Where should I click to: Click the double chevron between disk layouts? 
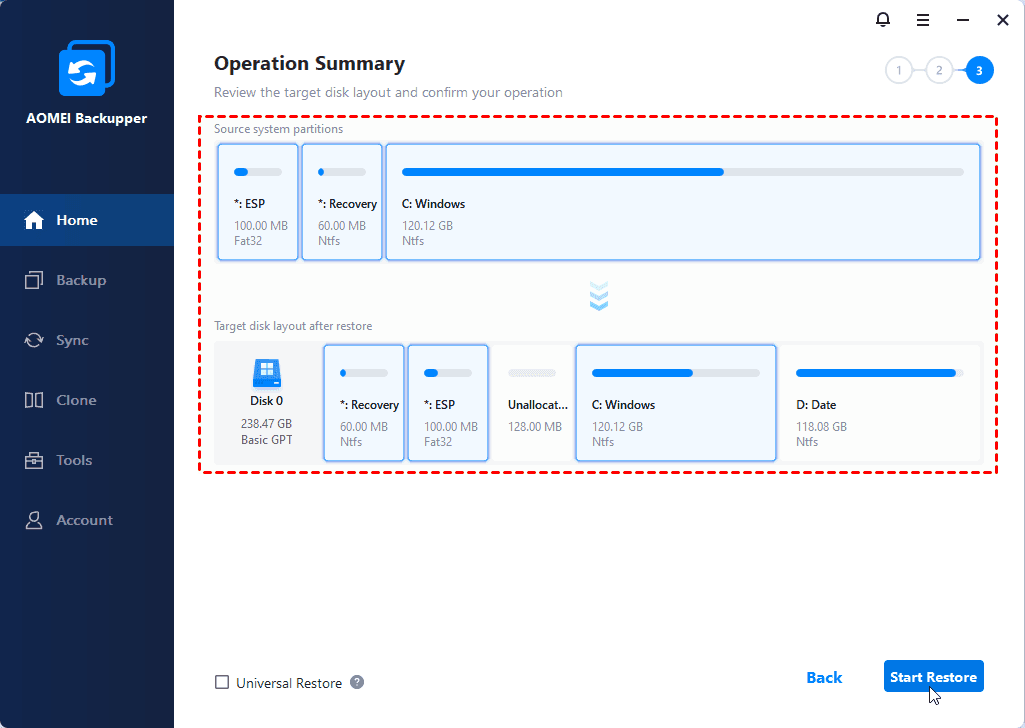tap(598, 296)
